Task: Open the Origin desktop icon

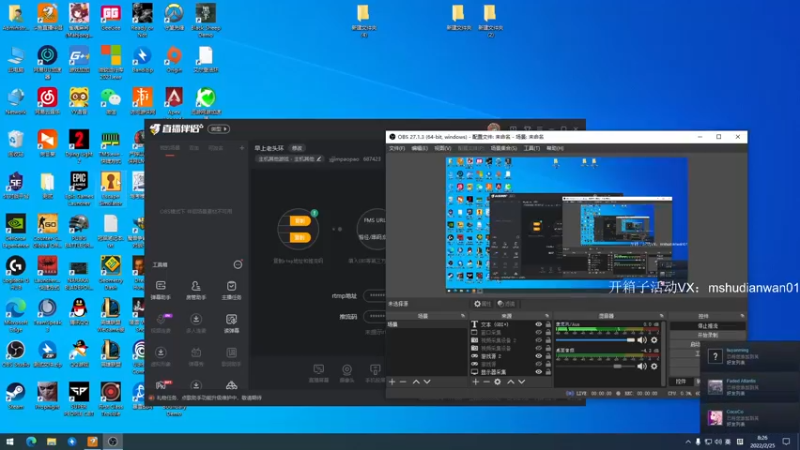Action: (174, 59)
